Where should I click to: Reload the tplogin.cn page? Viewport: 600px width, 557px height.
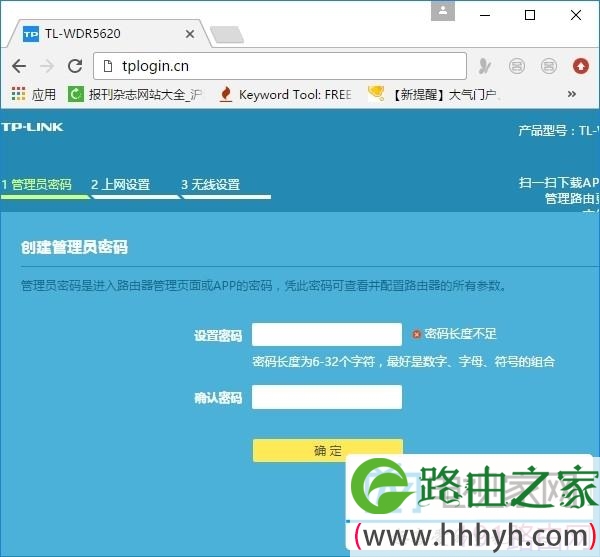75,66
